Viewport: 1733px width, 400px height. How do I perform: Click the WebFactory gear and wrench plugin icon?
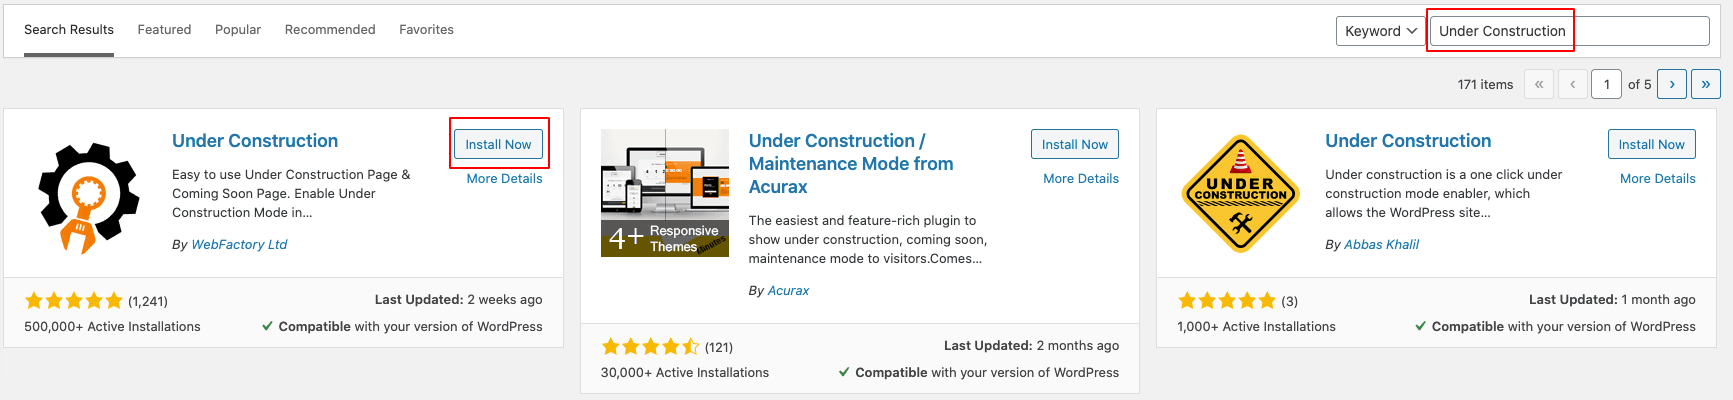pyautogui.click(x=88, y=196)
